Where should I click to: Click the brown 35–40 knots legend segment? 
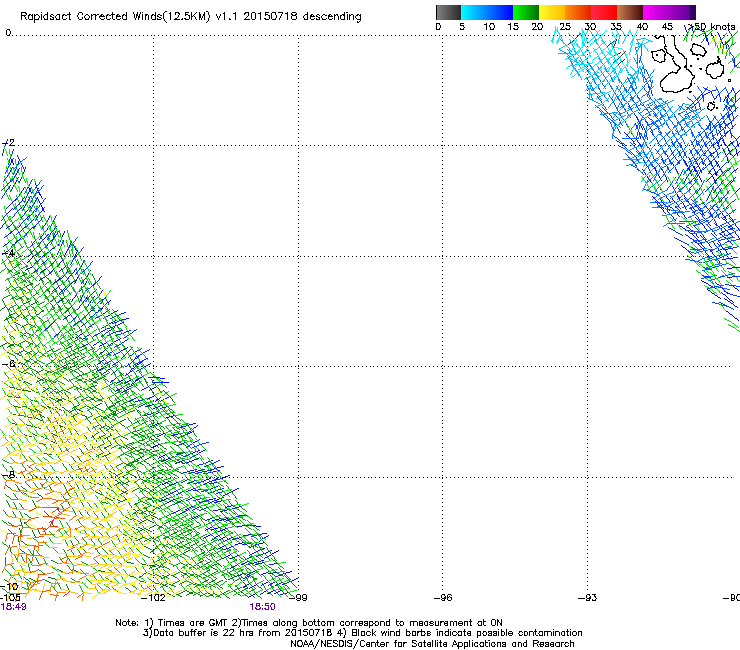pyautogui.click(x=630, y=12)
